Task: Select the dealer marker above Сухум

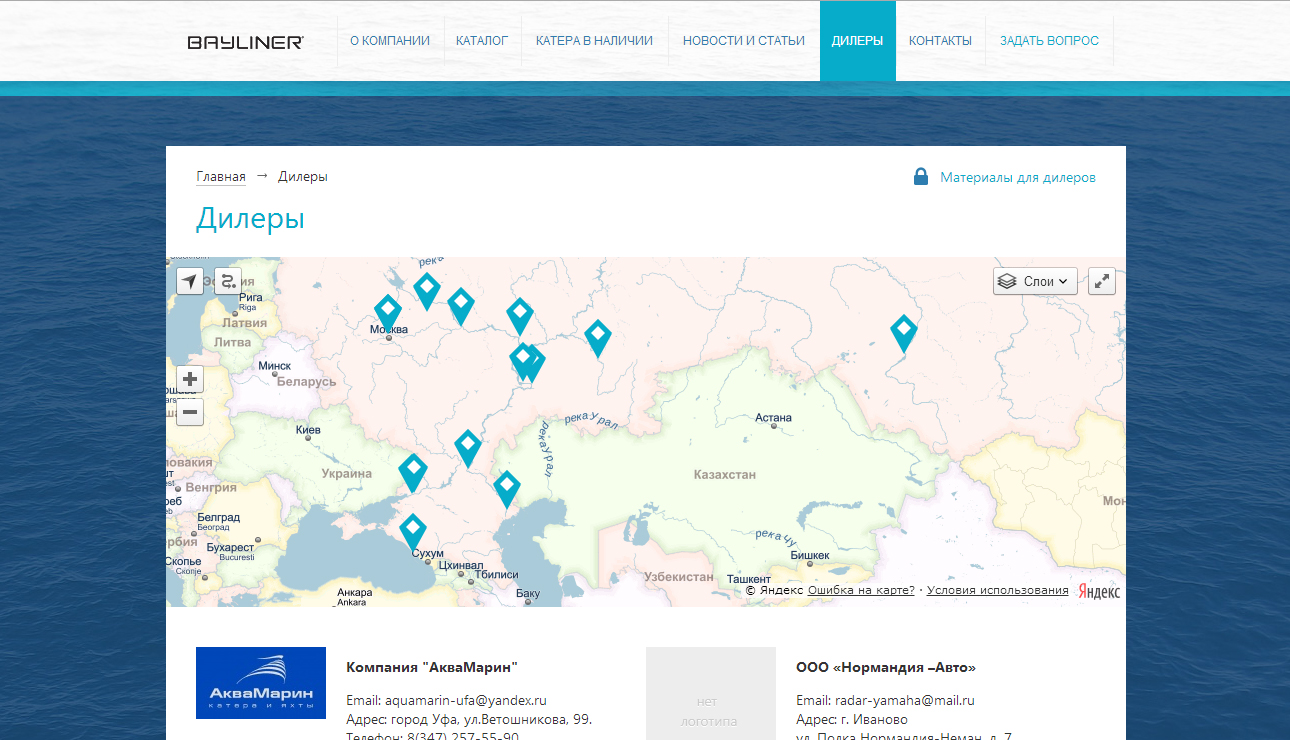Action: coord(413,531)
